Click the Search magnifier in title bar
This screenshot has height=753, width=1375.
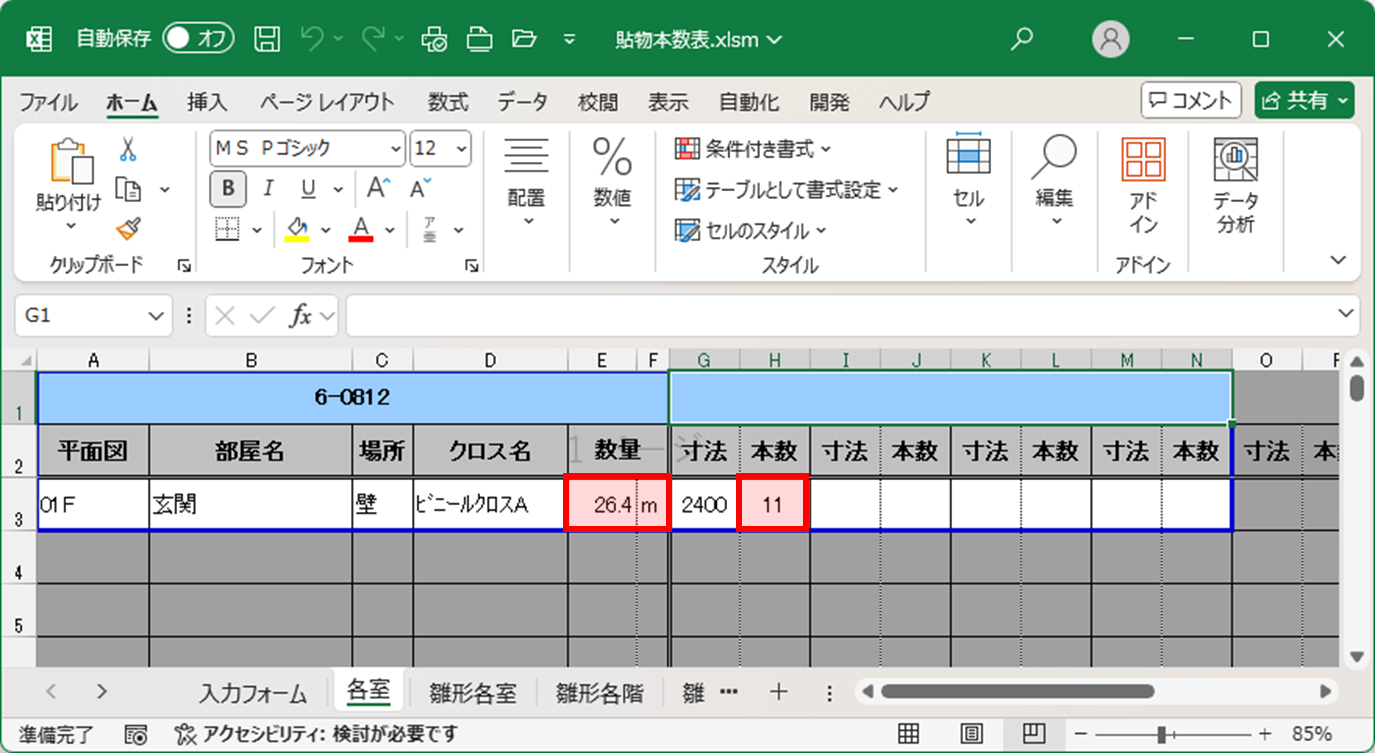(1021, 39)
